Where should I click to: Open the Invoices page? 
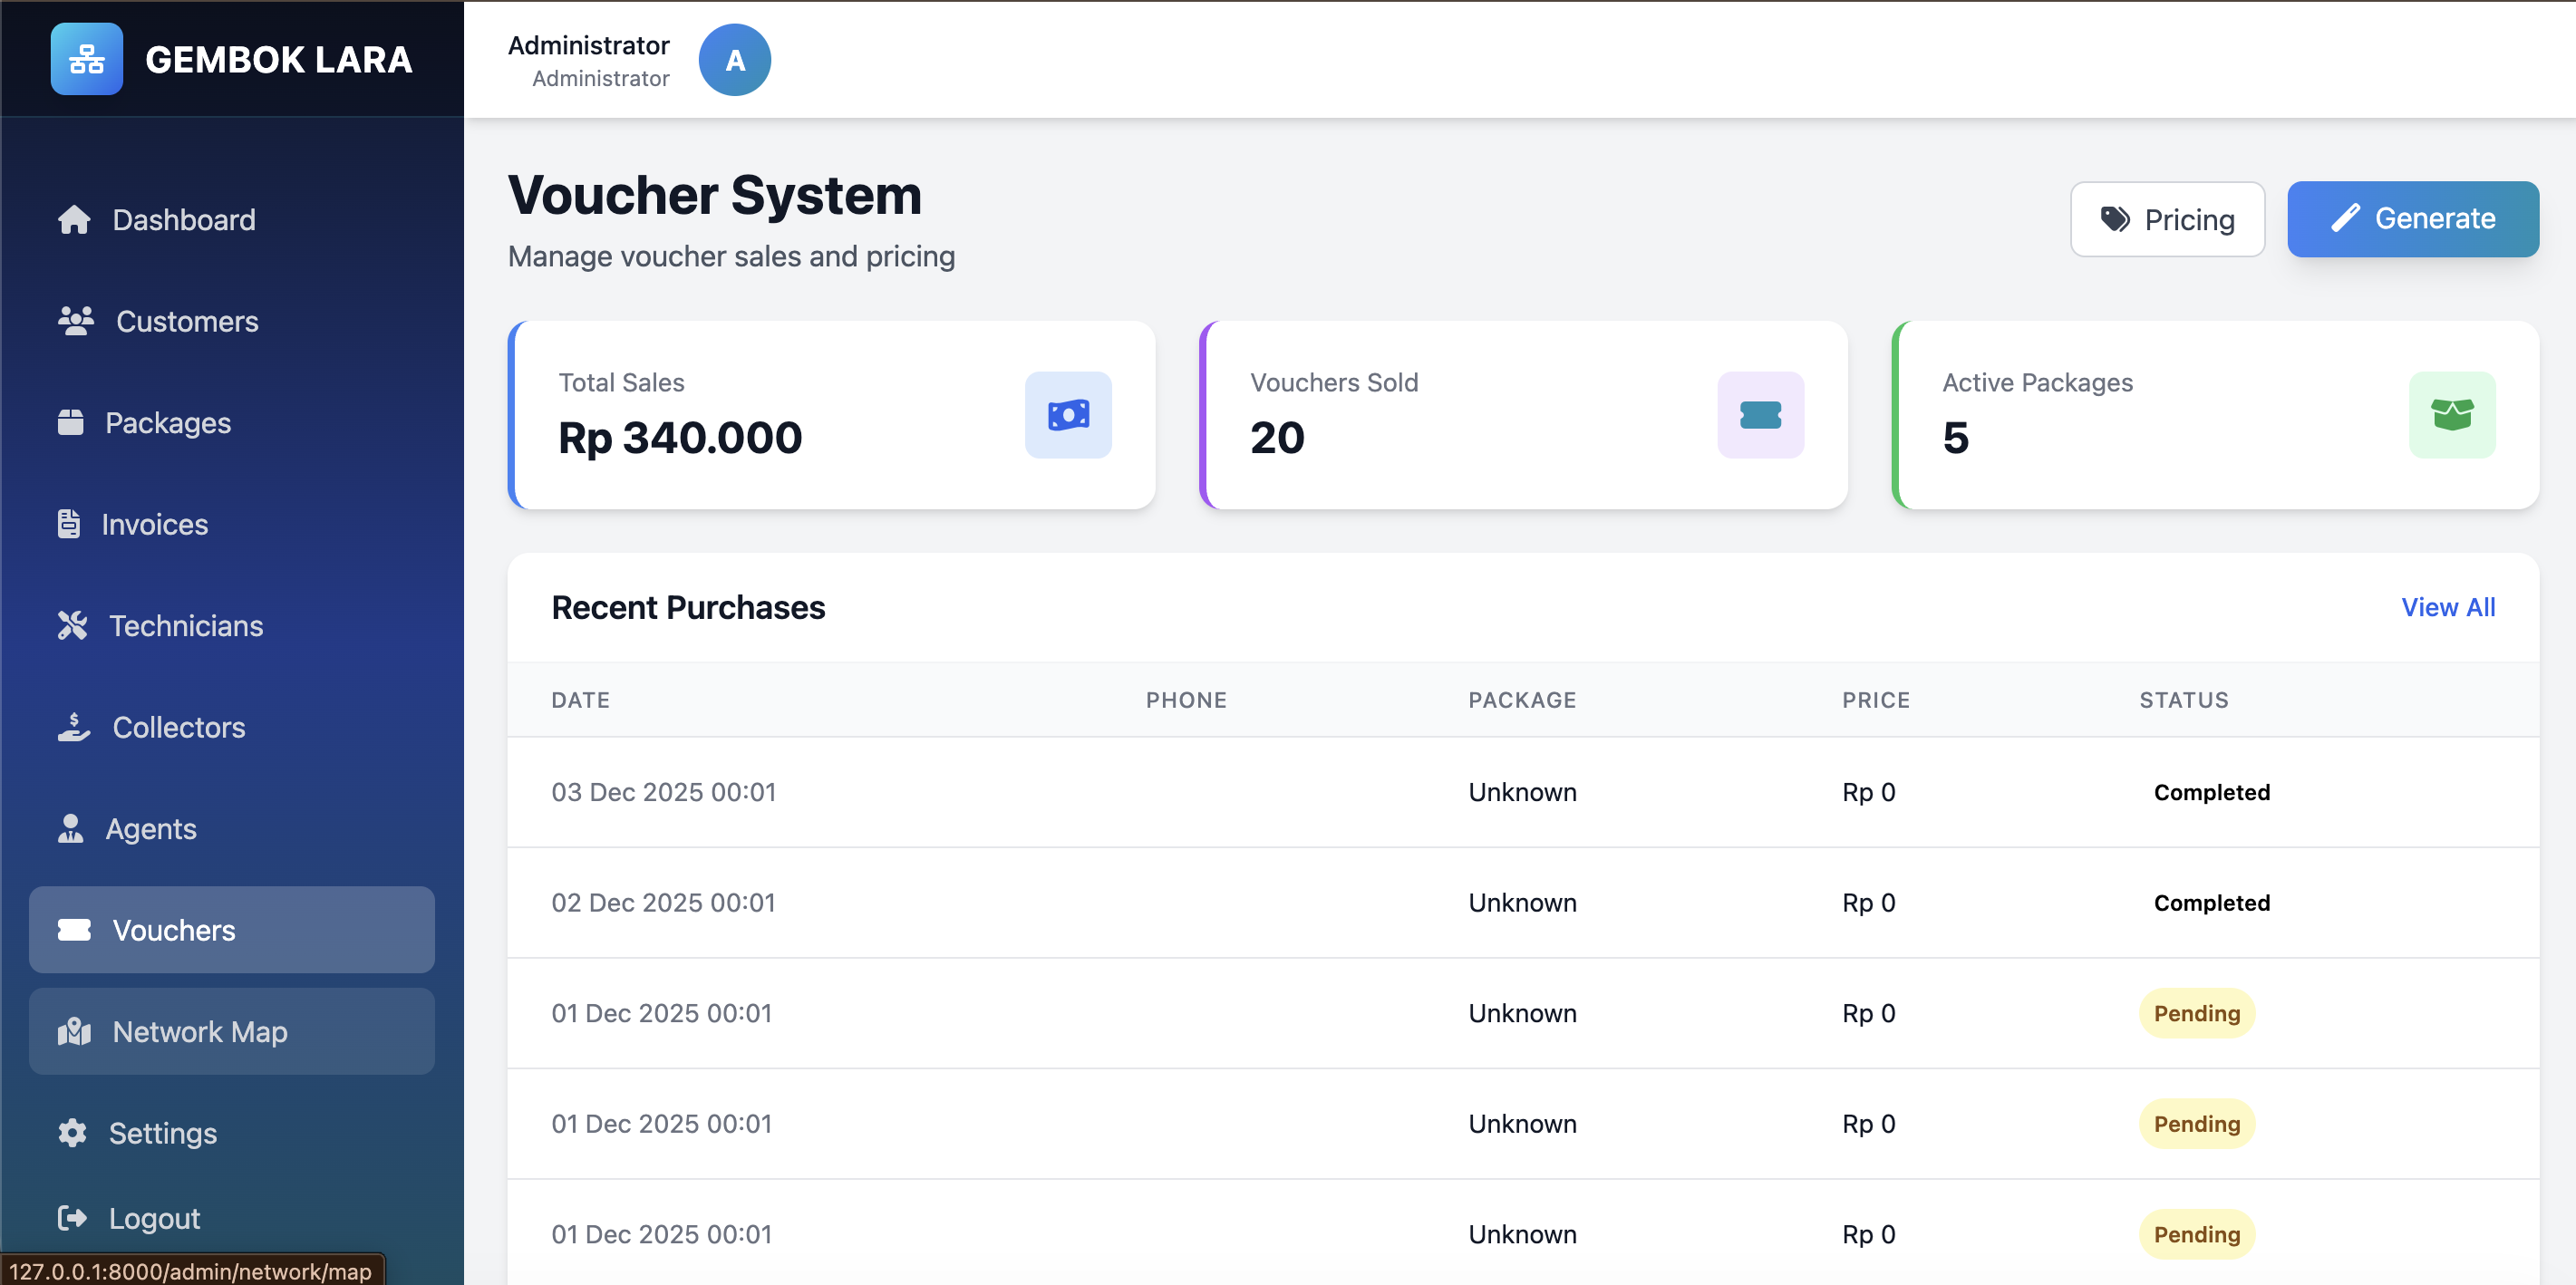coord(155,525)
